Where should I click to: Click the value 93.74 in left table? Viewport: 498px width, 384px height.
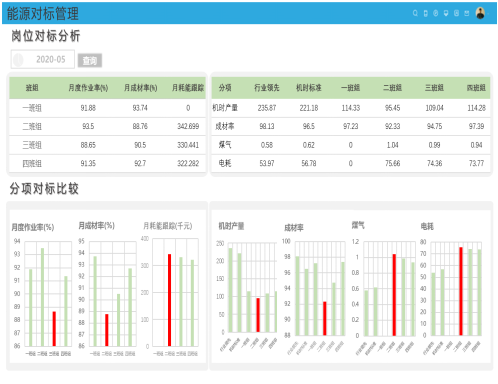[x=140, y=108]
